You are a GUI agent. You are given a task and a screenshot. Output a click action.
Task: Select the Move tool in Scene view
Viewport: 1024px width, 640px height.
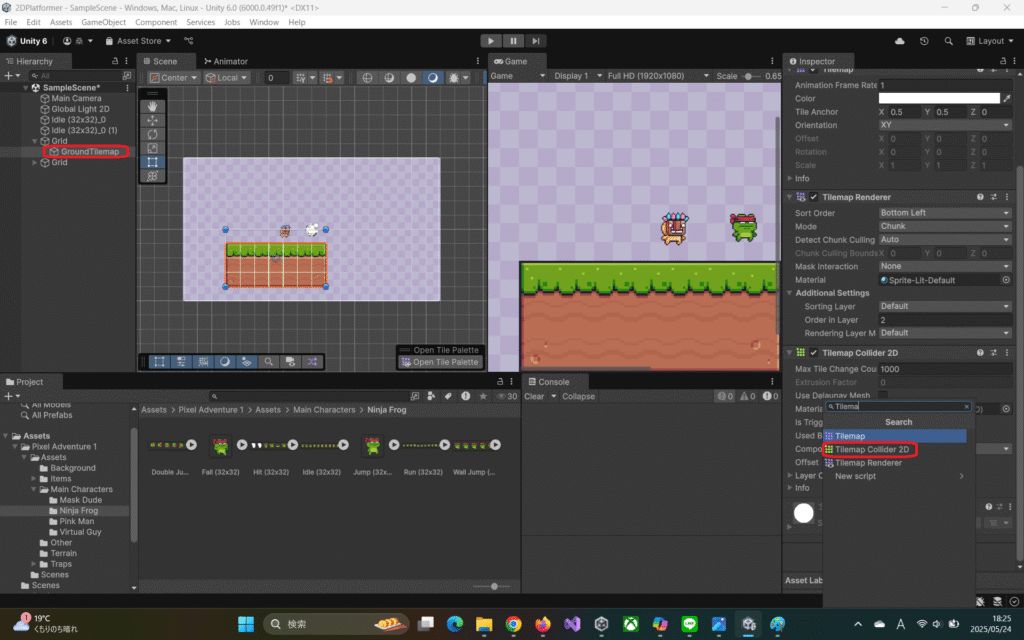tap(152, 120)
